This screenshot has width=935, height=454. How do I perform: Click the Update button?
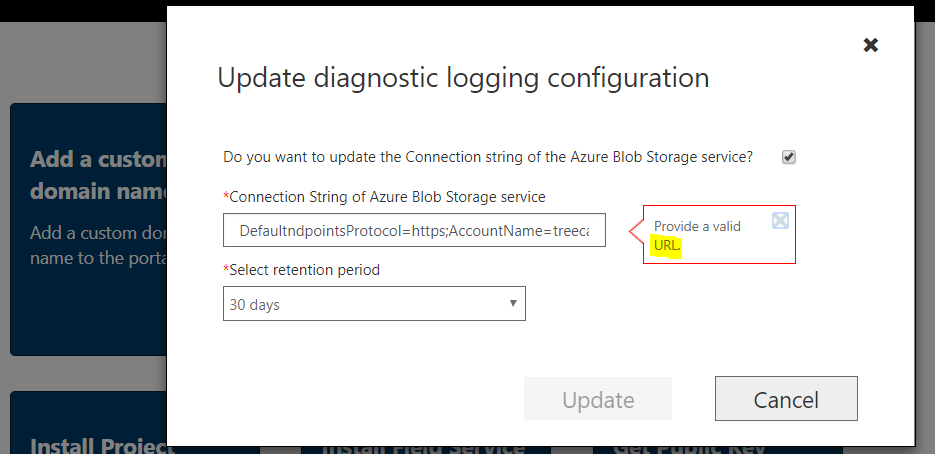click(597, 399)
